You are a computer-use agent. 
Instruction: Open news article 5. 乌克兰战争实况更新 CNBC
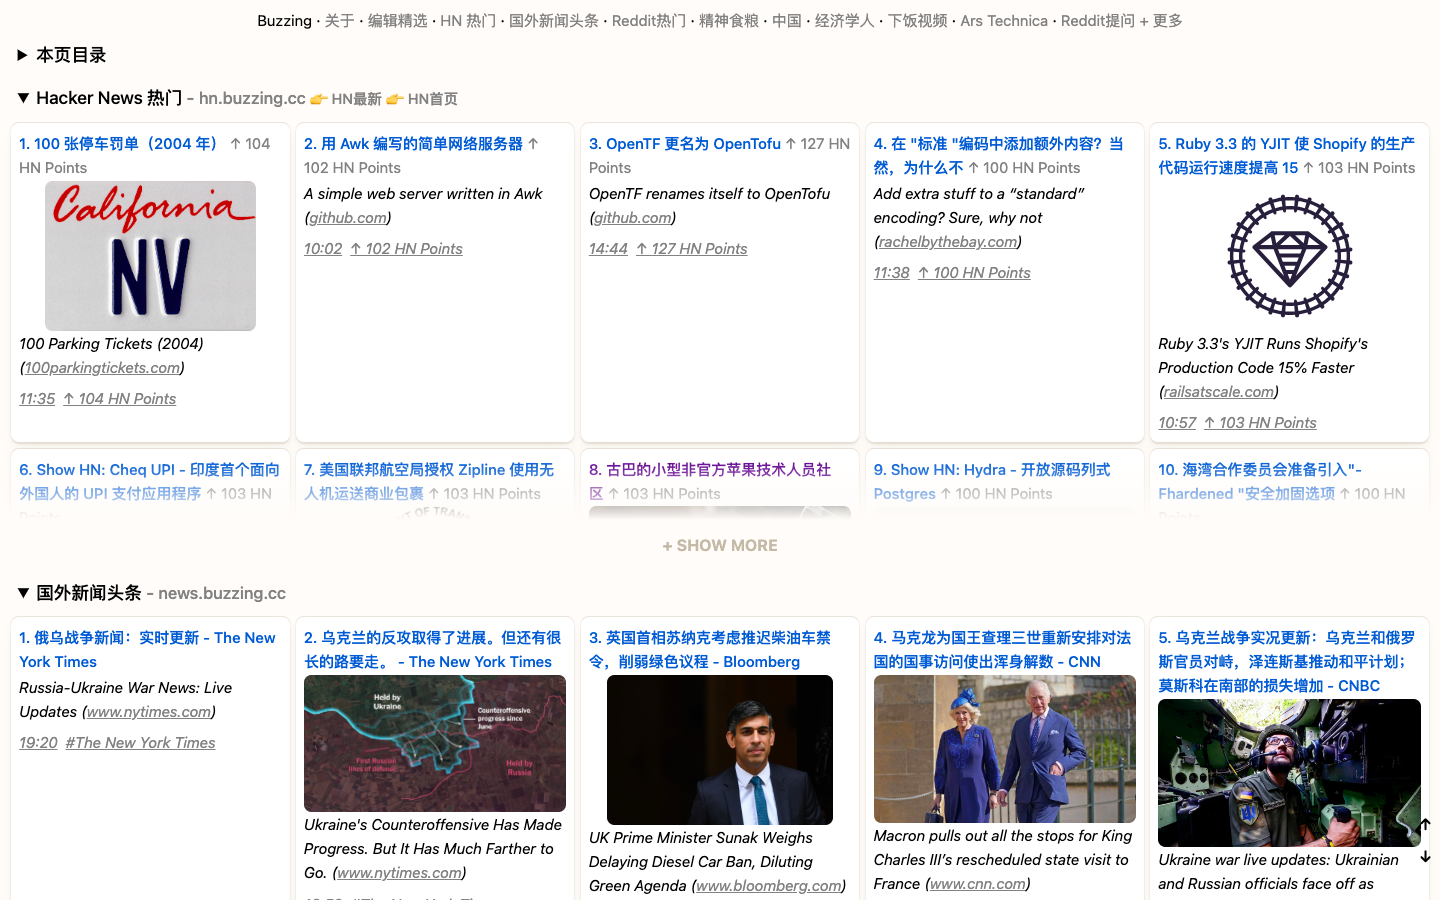1287,661
